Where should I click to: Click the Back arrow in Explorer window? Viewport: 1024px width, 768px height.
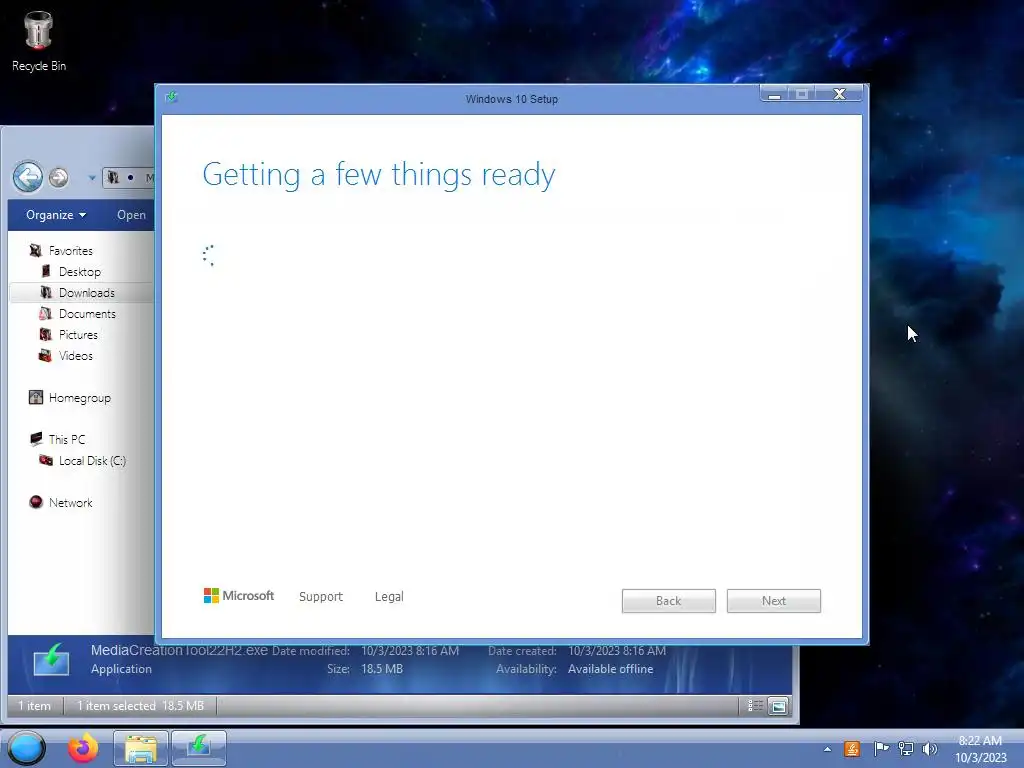click(28, 177)
